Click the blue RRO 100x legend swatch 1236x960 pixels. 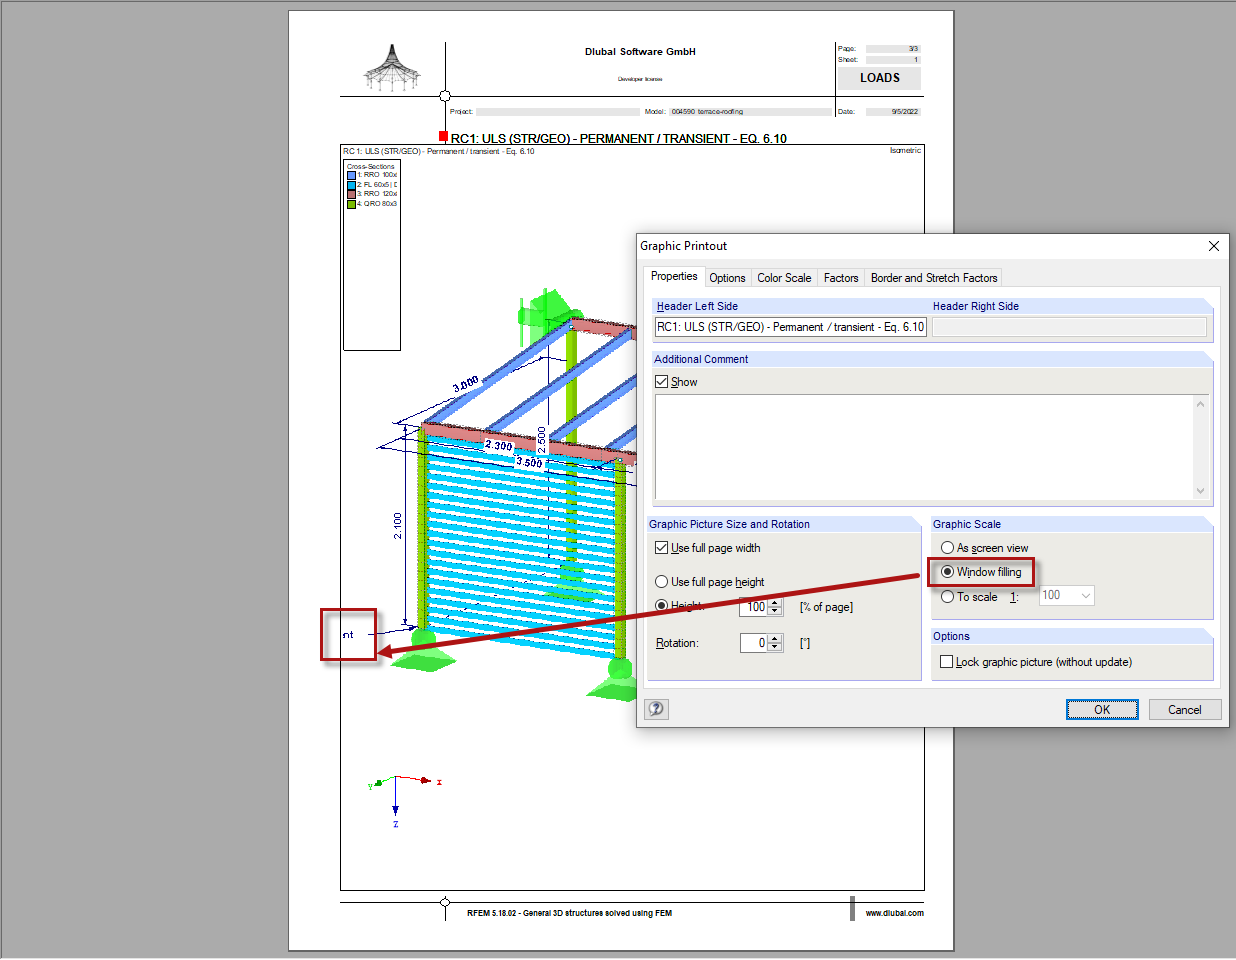pos(351,175)
